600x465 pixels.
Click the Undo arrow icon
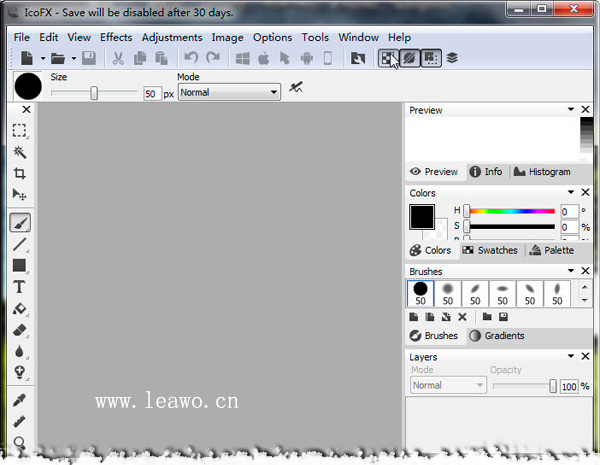191,58
